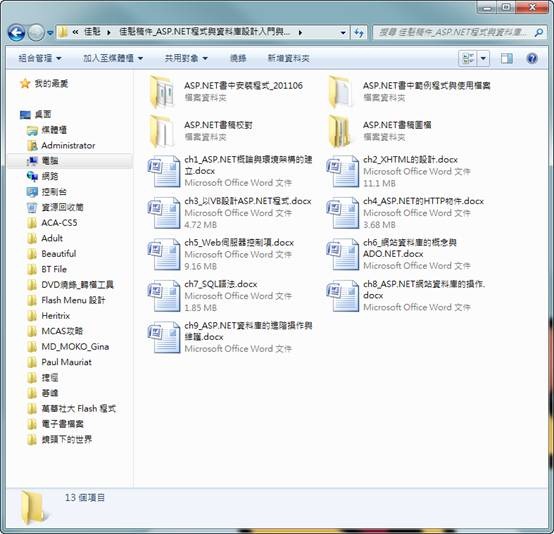554x534 pixels.
Task: Click the address bar folder icon
Action: [63, 33]
